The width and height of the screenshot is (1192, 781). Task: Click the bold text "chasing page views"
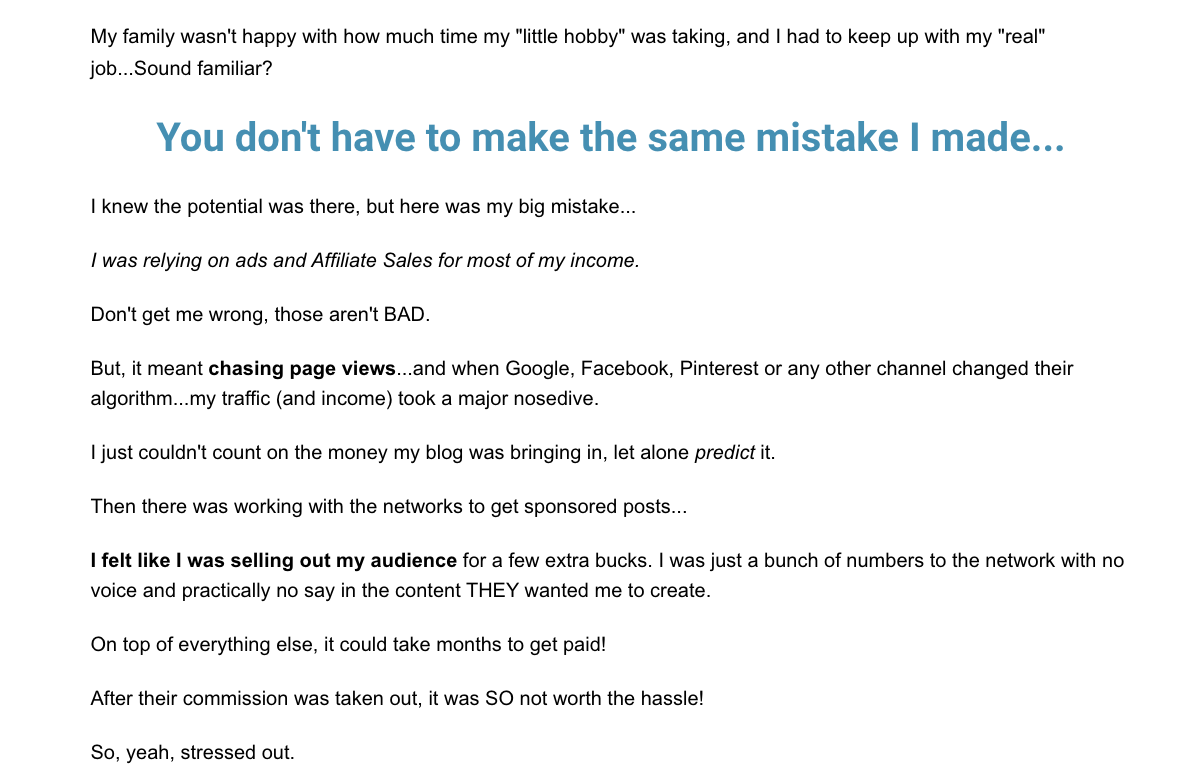coord(302,369)
